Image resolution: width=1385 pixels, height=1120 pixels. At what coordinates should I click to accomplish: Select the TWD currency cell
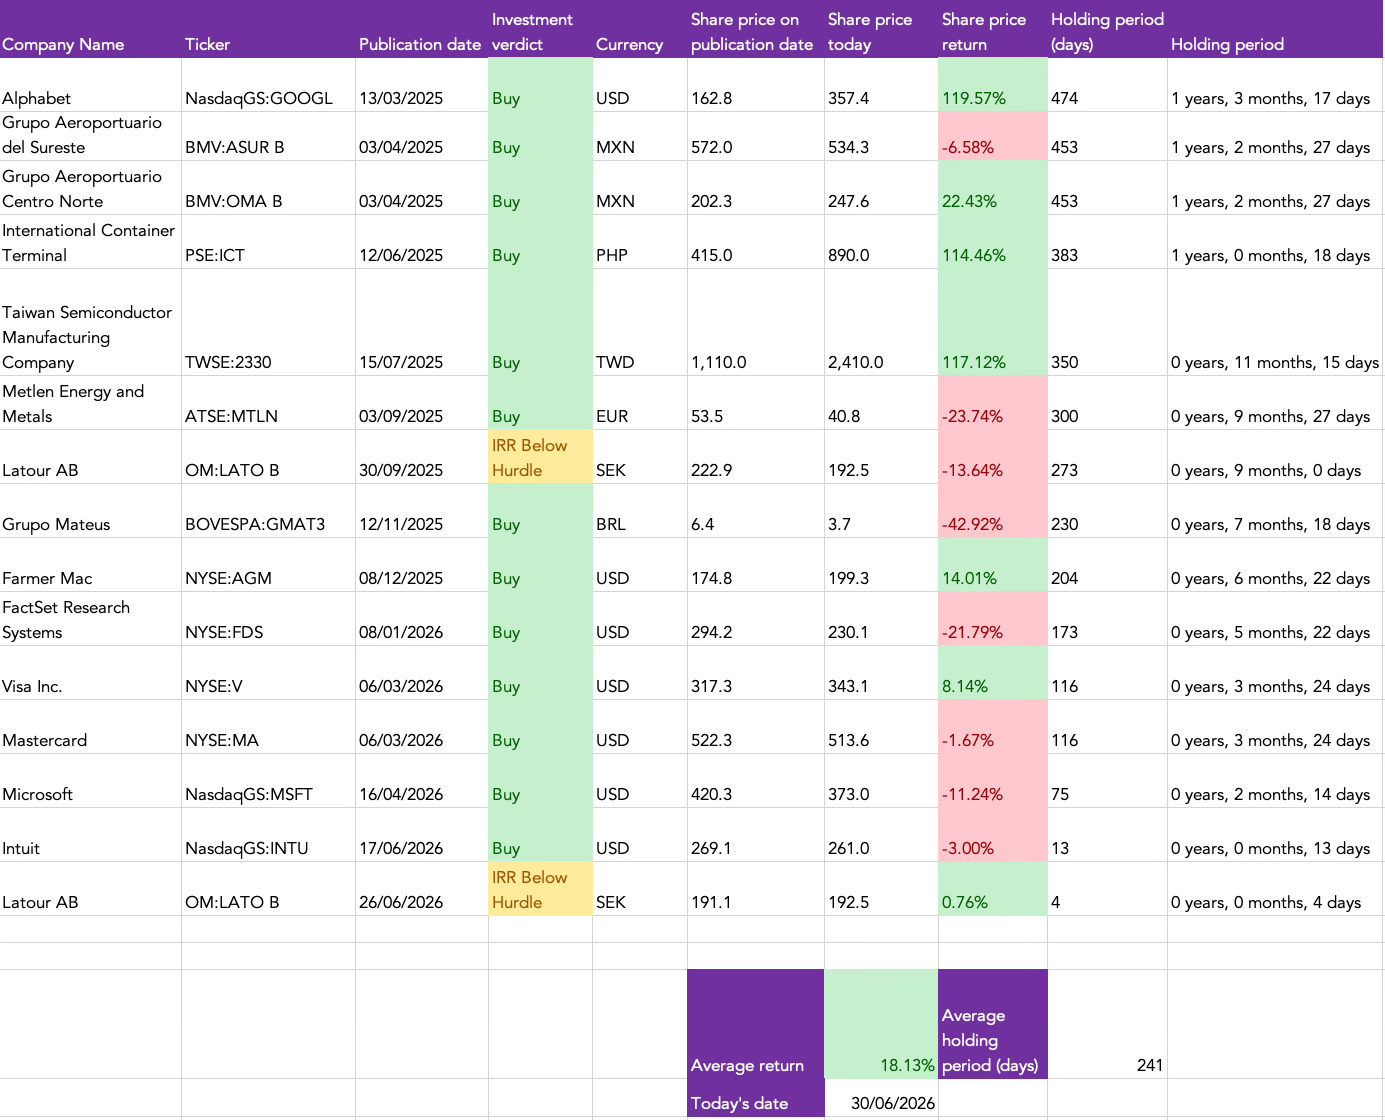[x=640, y=322]
